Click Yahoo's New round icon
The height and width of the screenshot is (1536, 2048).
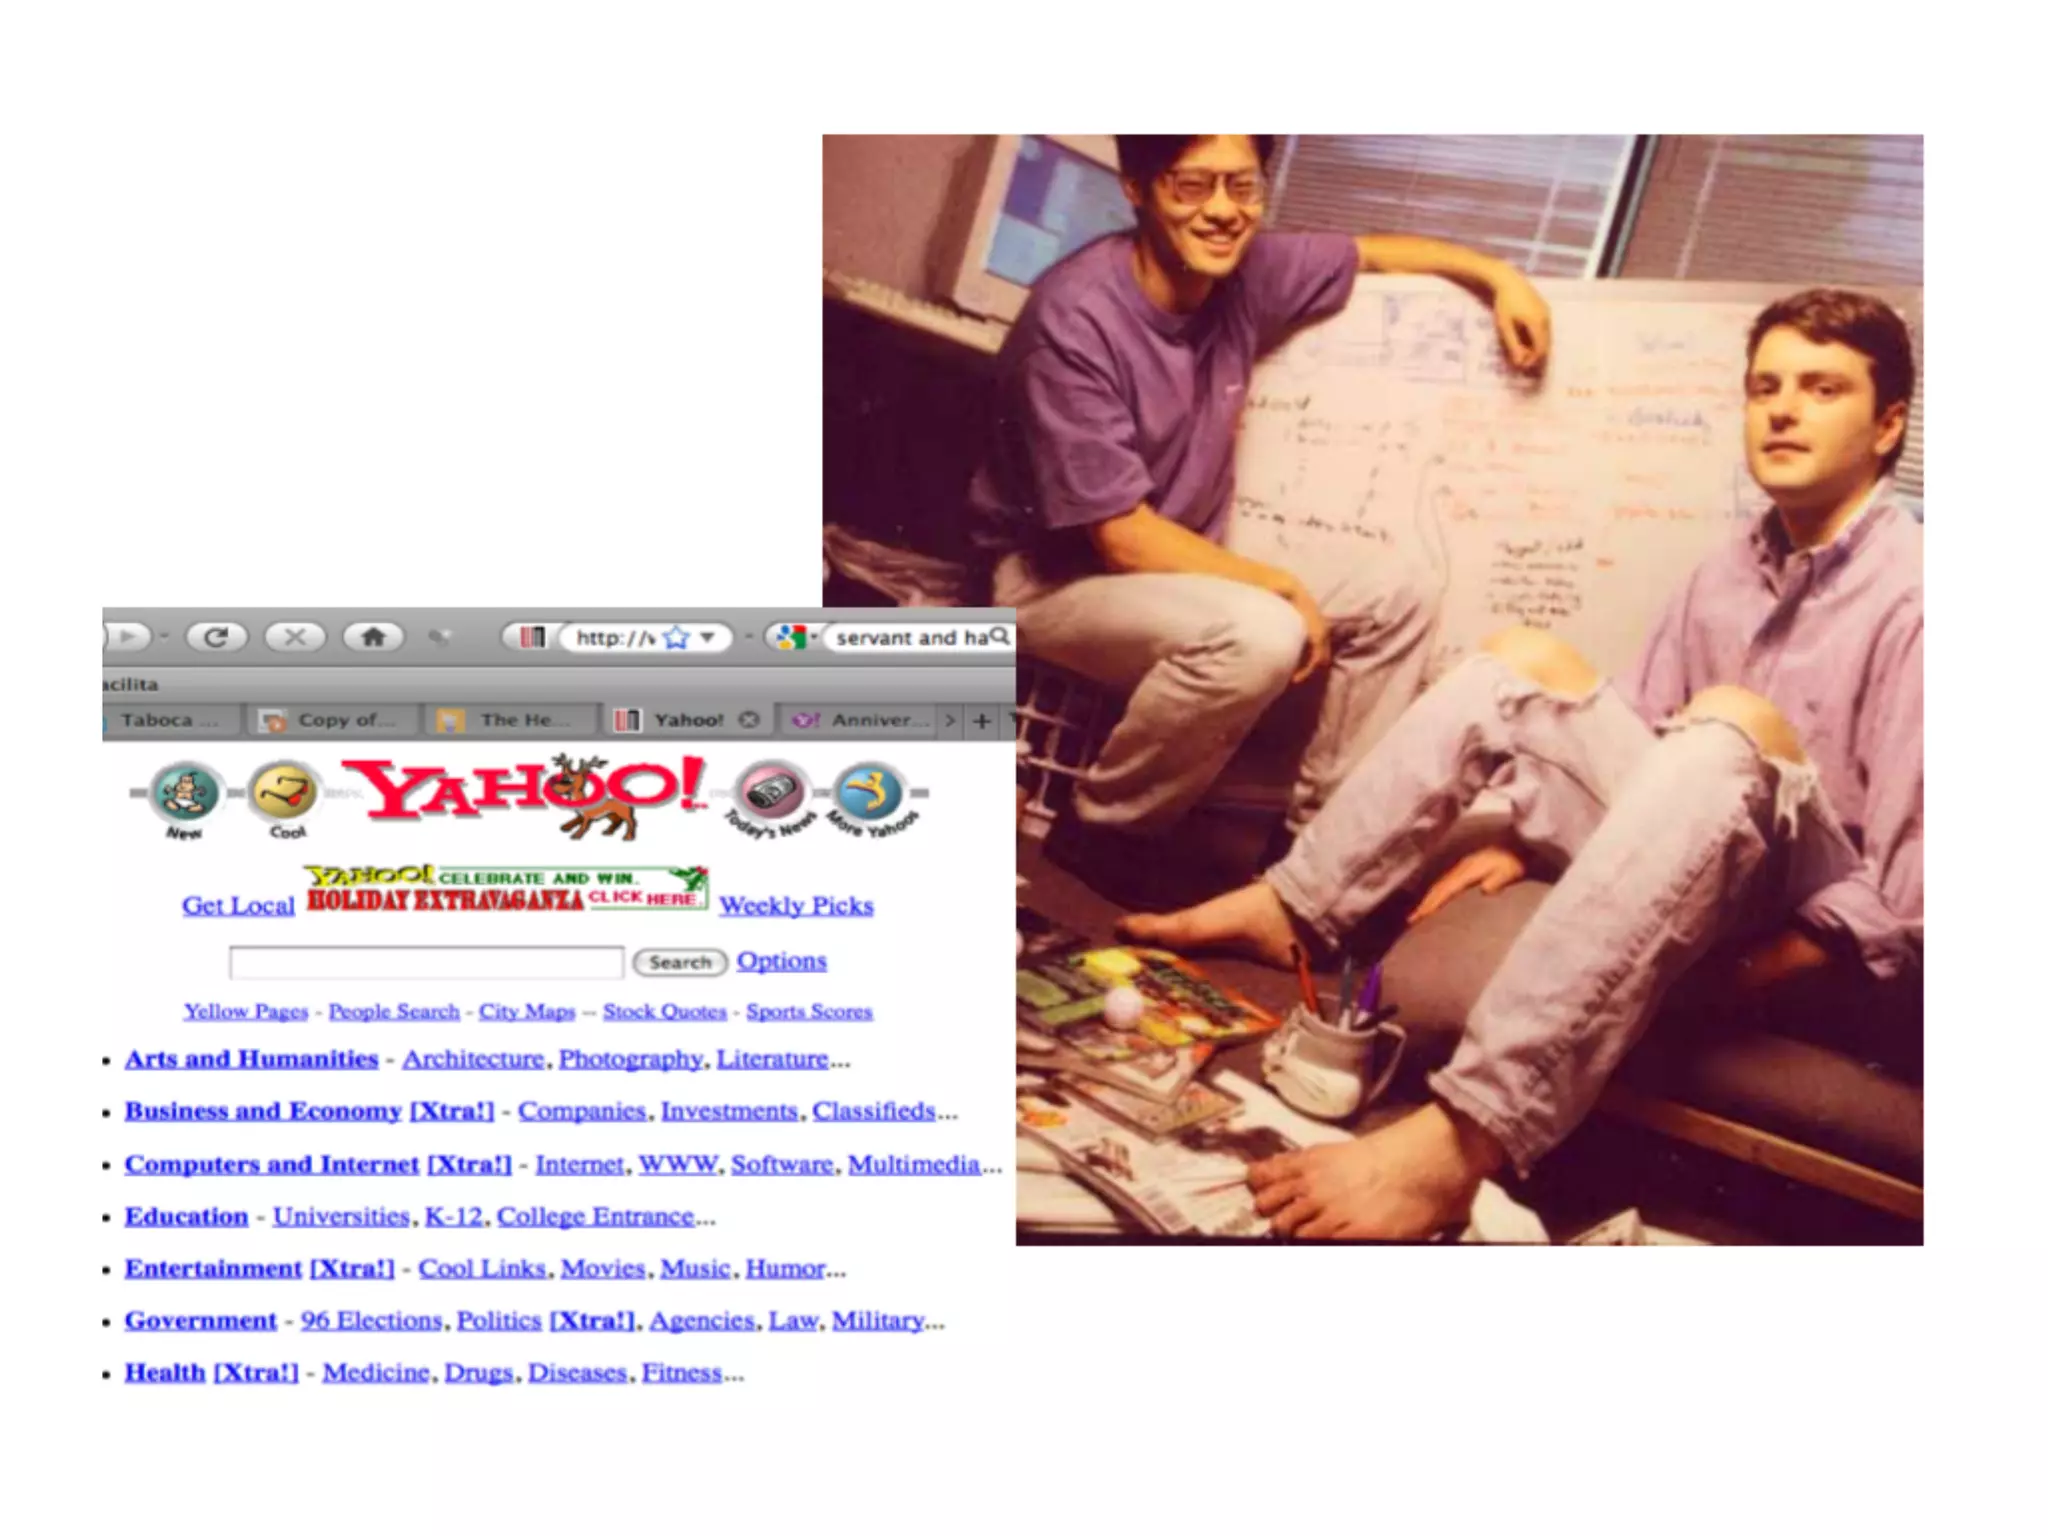tap(187, 793)
